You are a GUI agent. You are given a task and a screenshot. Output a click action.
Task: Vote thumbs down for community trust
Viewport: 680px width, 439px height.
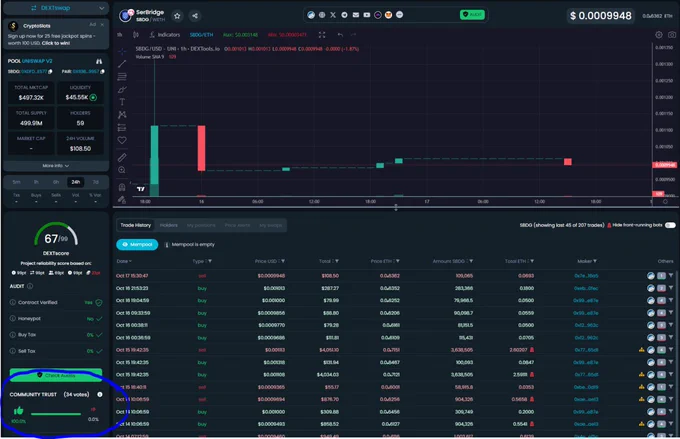pyautogui.click(x=93, y=410)
